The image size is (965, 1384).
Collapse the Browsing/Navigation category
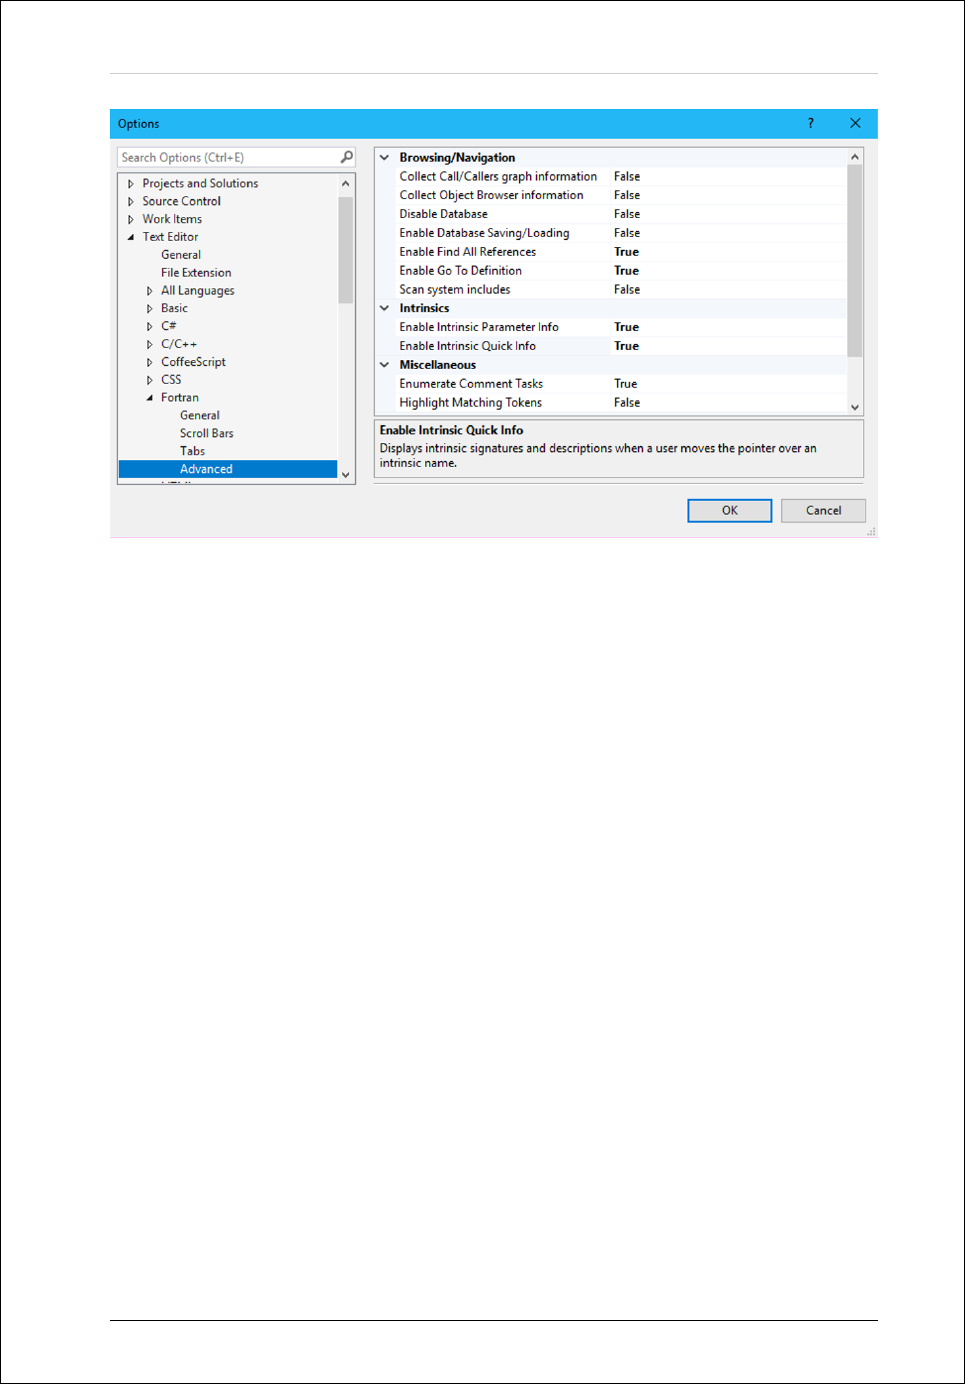click(x=384, y=158)
